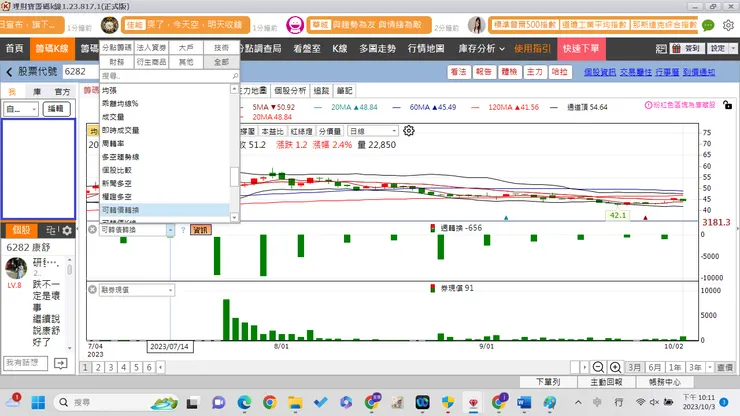This screenshot has height=416, width=740.
Task: Switch to 看盤室 tab
Action: (307, 49)
